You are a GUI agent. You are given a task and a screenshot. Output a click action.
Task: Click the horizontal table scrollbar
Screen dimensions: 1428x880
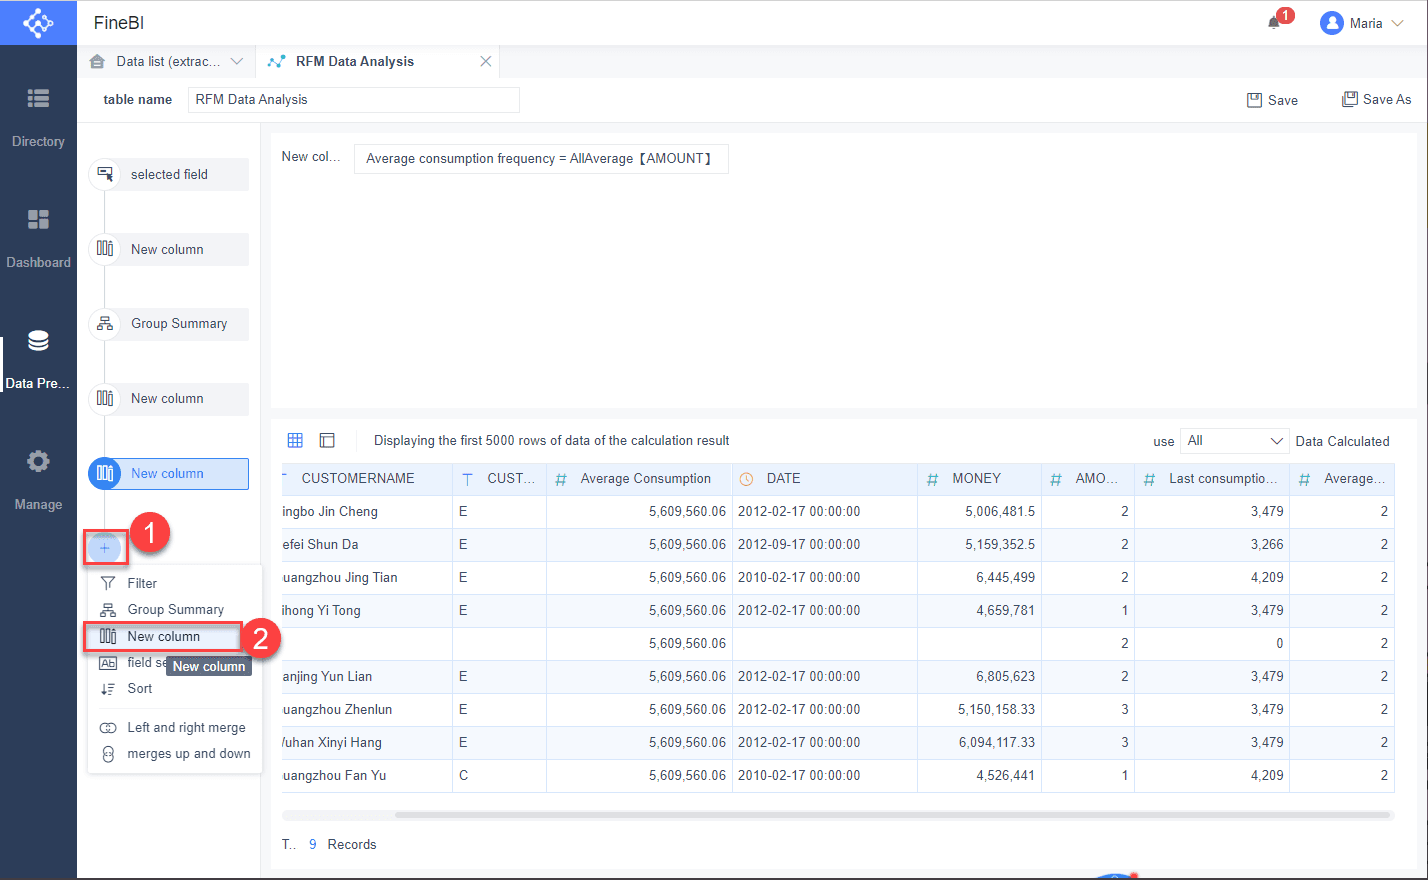(893, 815)
